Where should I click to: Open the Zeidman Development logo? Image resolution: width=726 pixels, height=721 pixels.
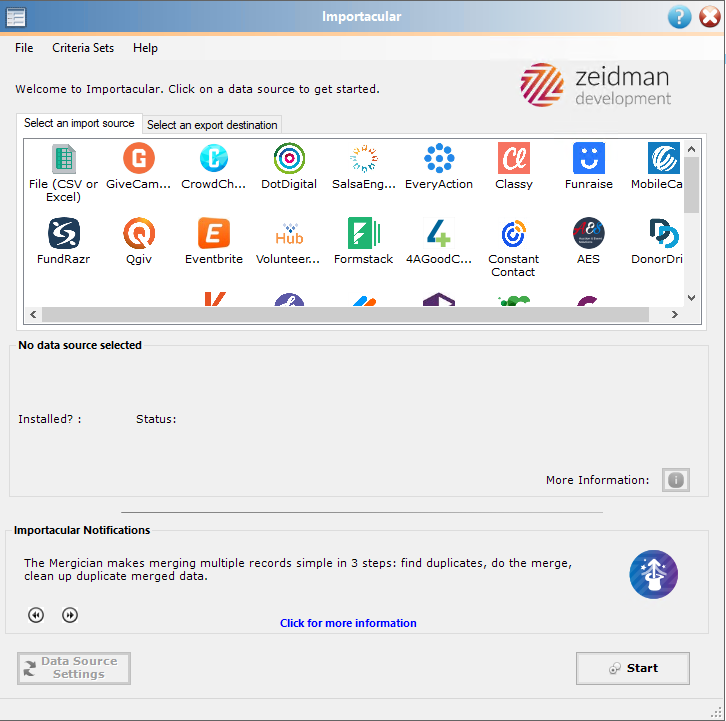(x=596, y=86)
